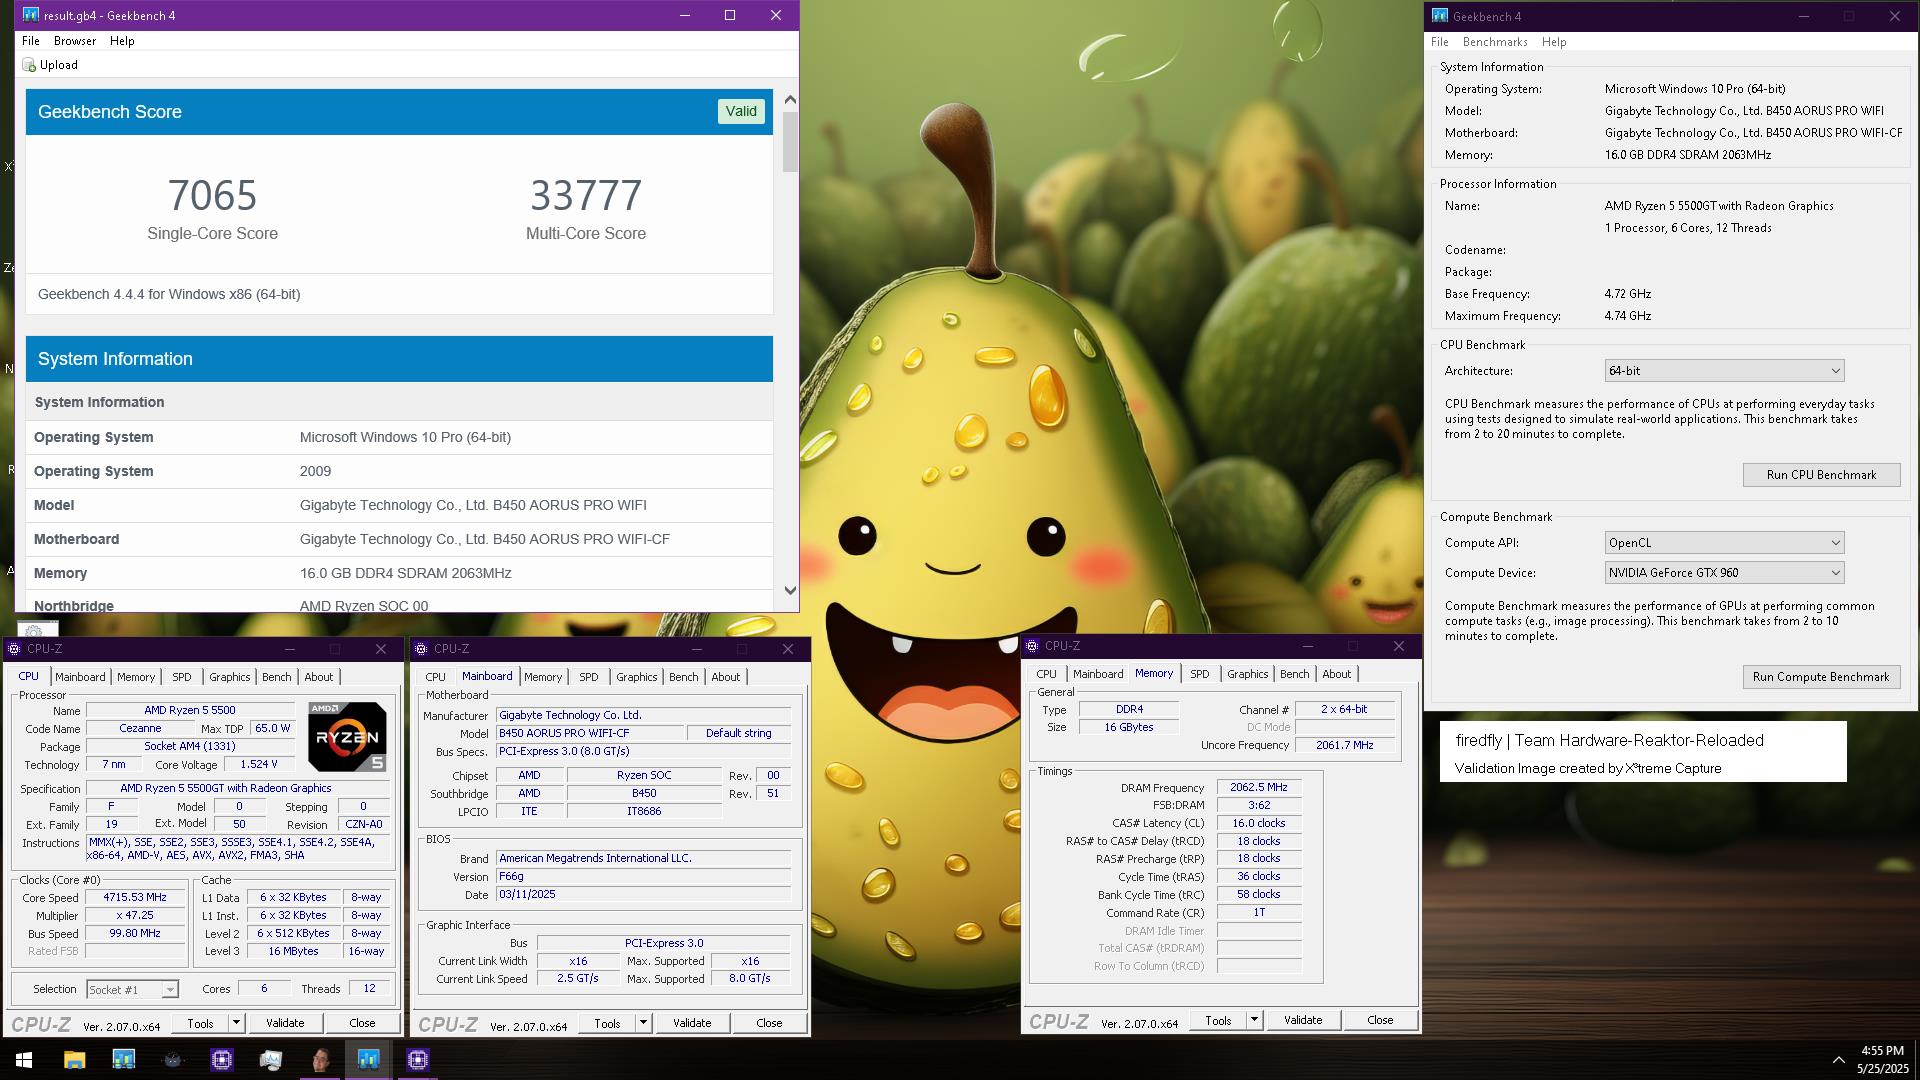Click the Core Speed 4715.53 MHz field
Viewport: 1920px width, 1080px height.
coord(135,898)
